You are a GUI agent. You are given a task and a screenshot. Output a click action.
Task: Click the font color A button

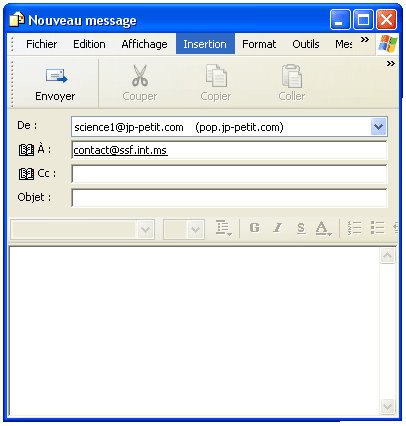323,229
